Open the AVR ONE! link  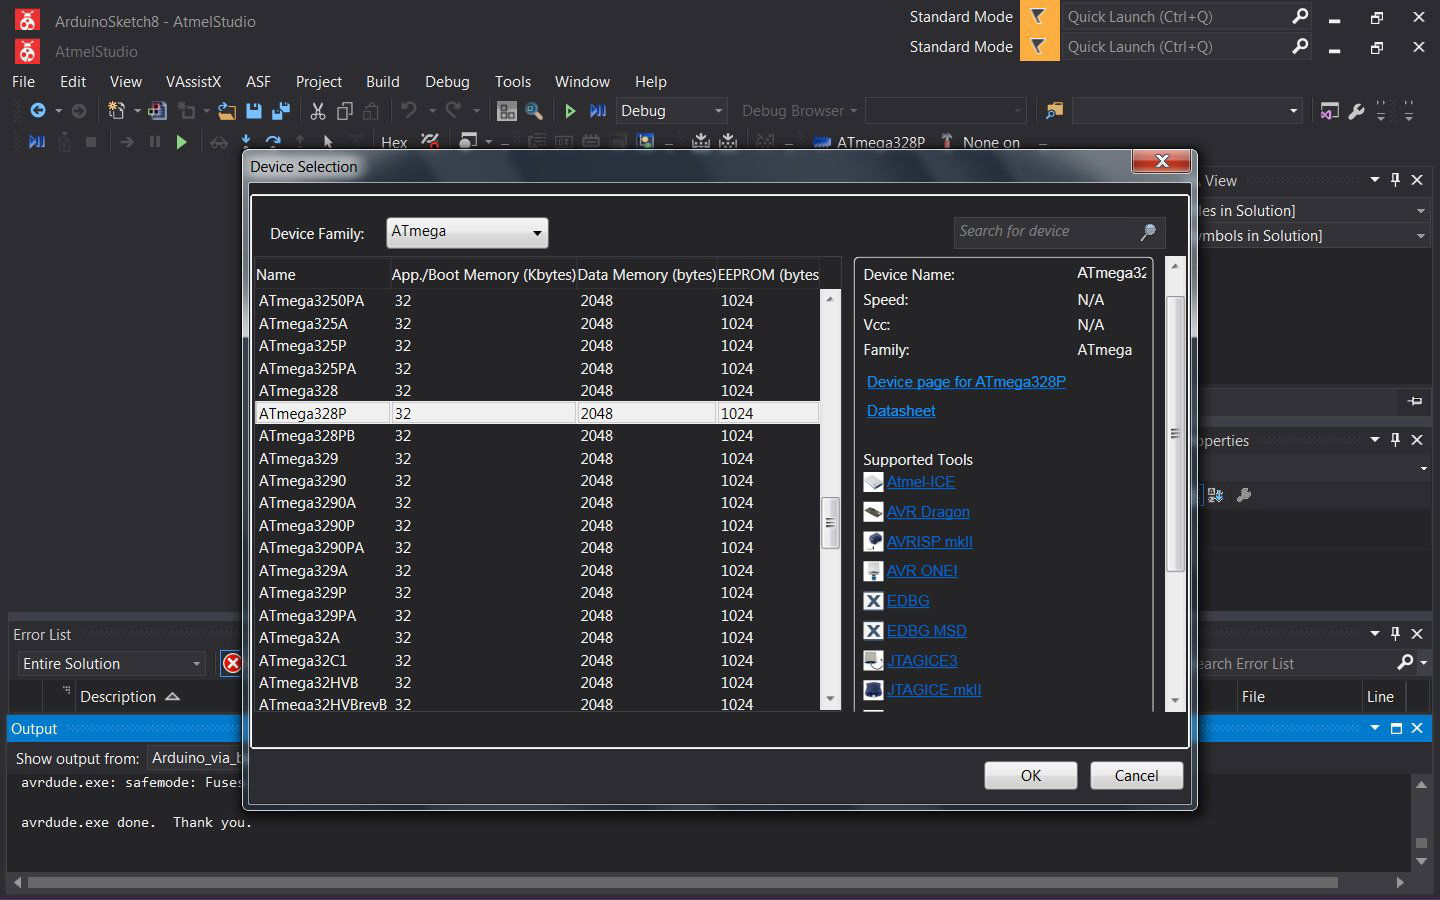(x=922, y=571)
